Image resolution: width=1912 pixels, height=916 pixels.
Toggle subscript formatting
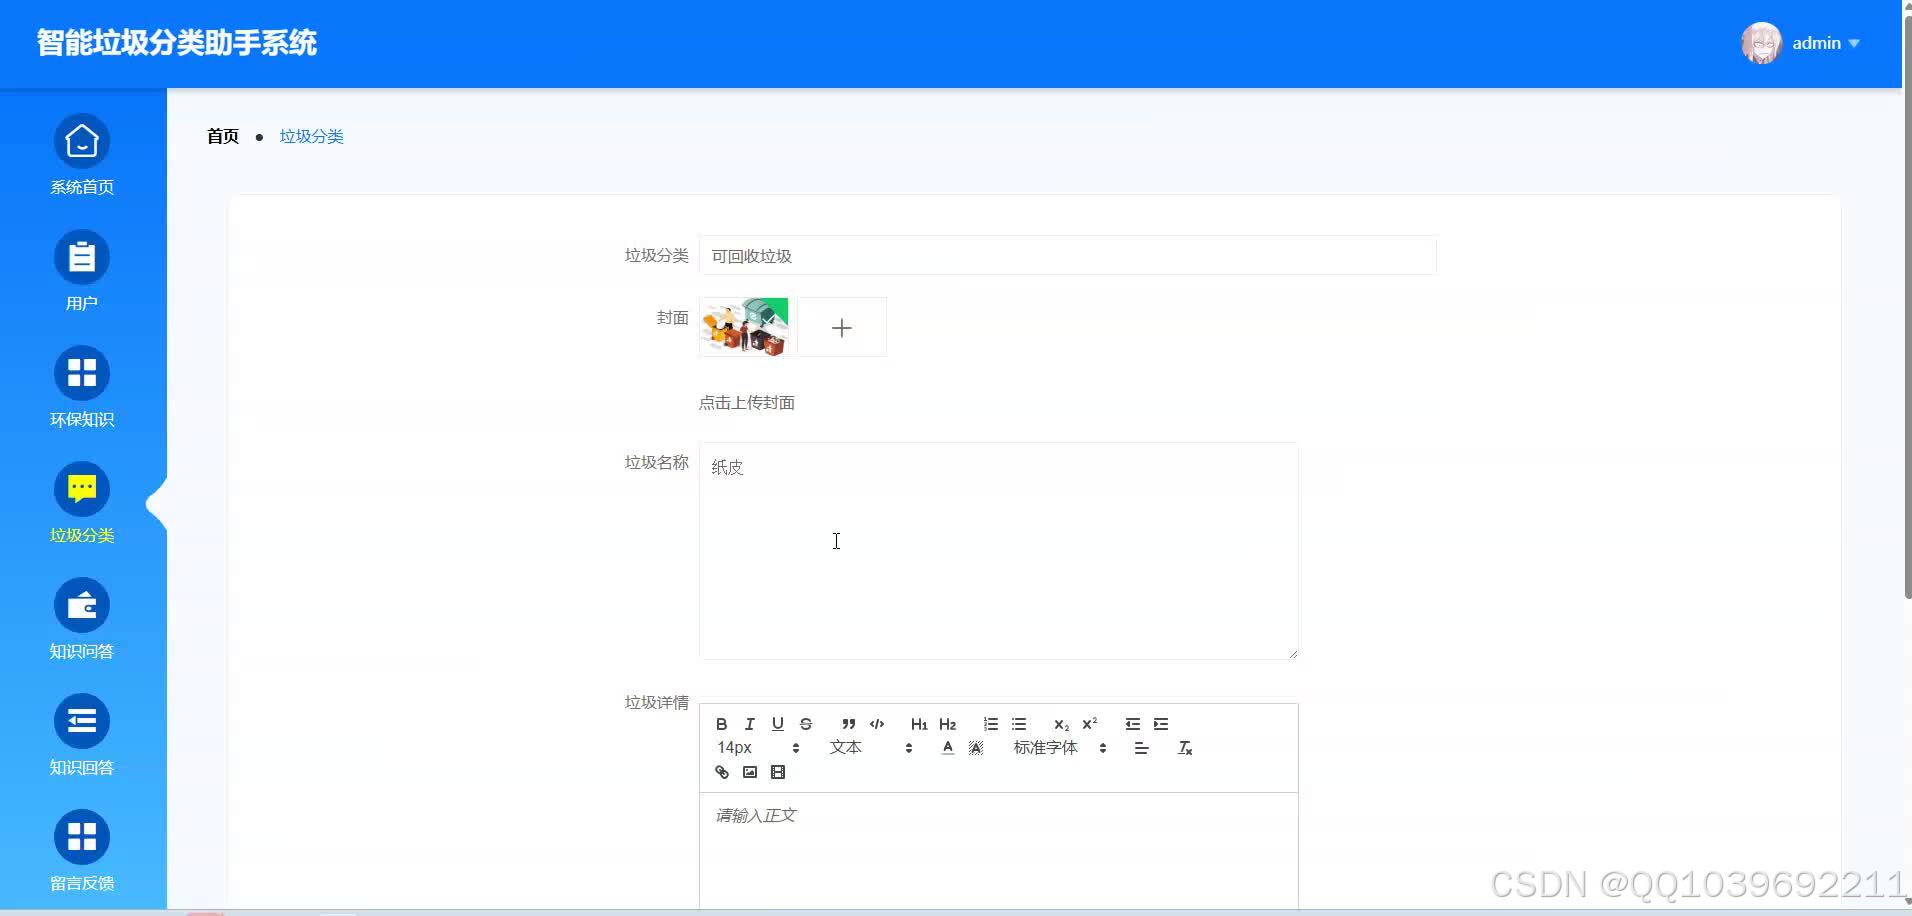(1060, 724)
